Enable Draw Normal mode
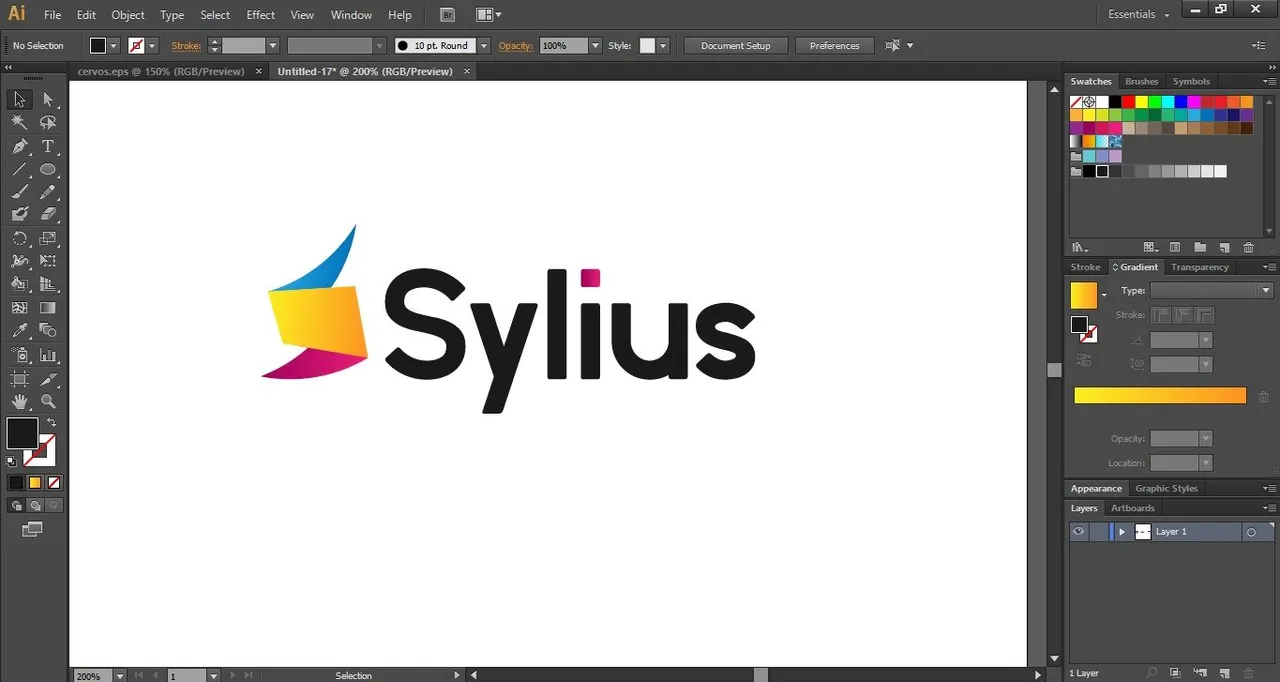Viewport: 1280px width, 682px height. [x=16, y=506]
